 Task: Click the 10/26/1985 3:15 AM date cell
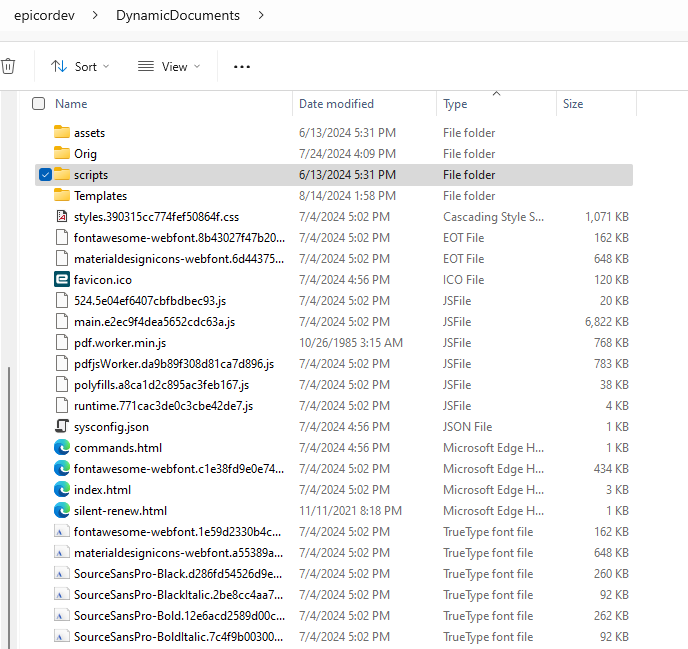351,343
